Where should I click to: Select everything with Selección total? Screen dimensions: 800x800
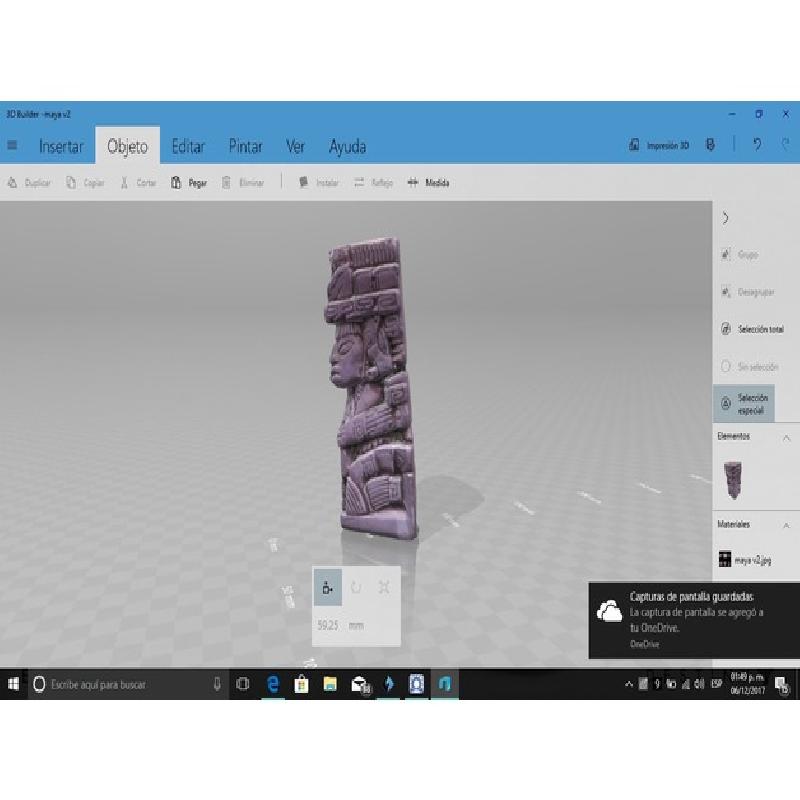pos(752,329)
